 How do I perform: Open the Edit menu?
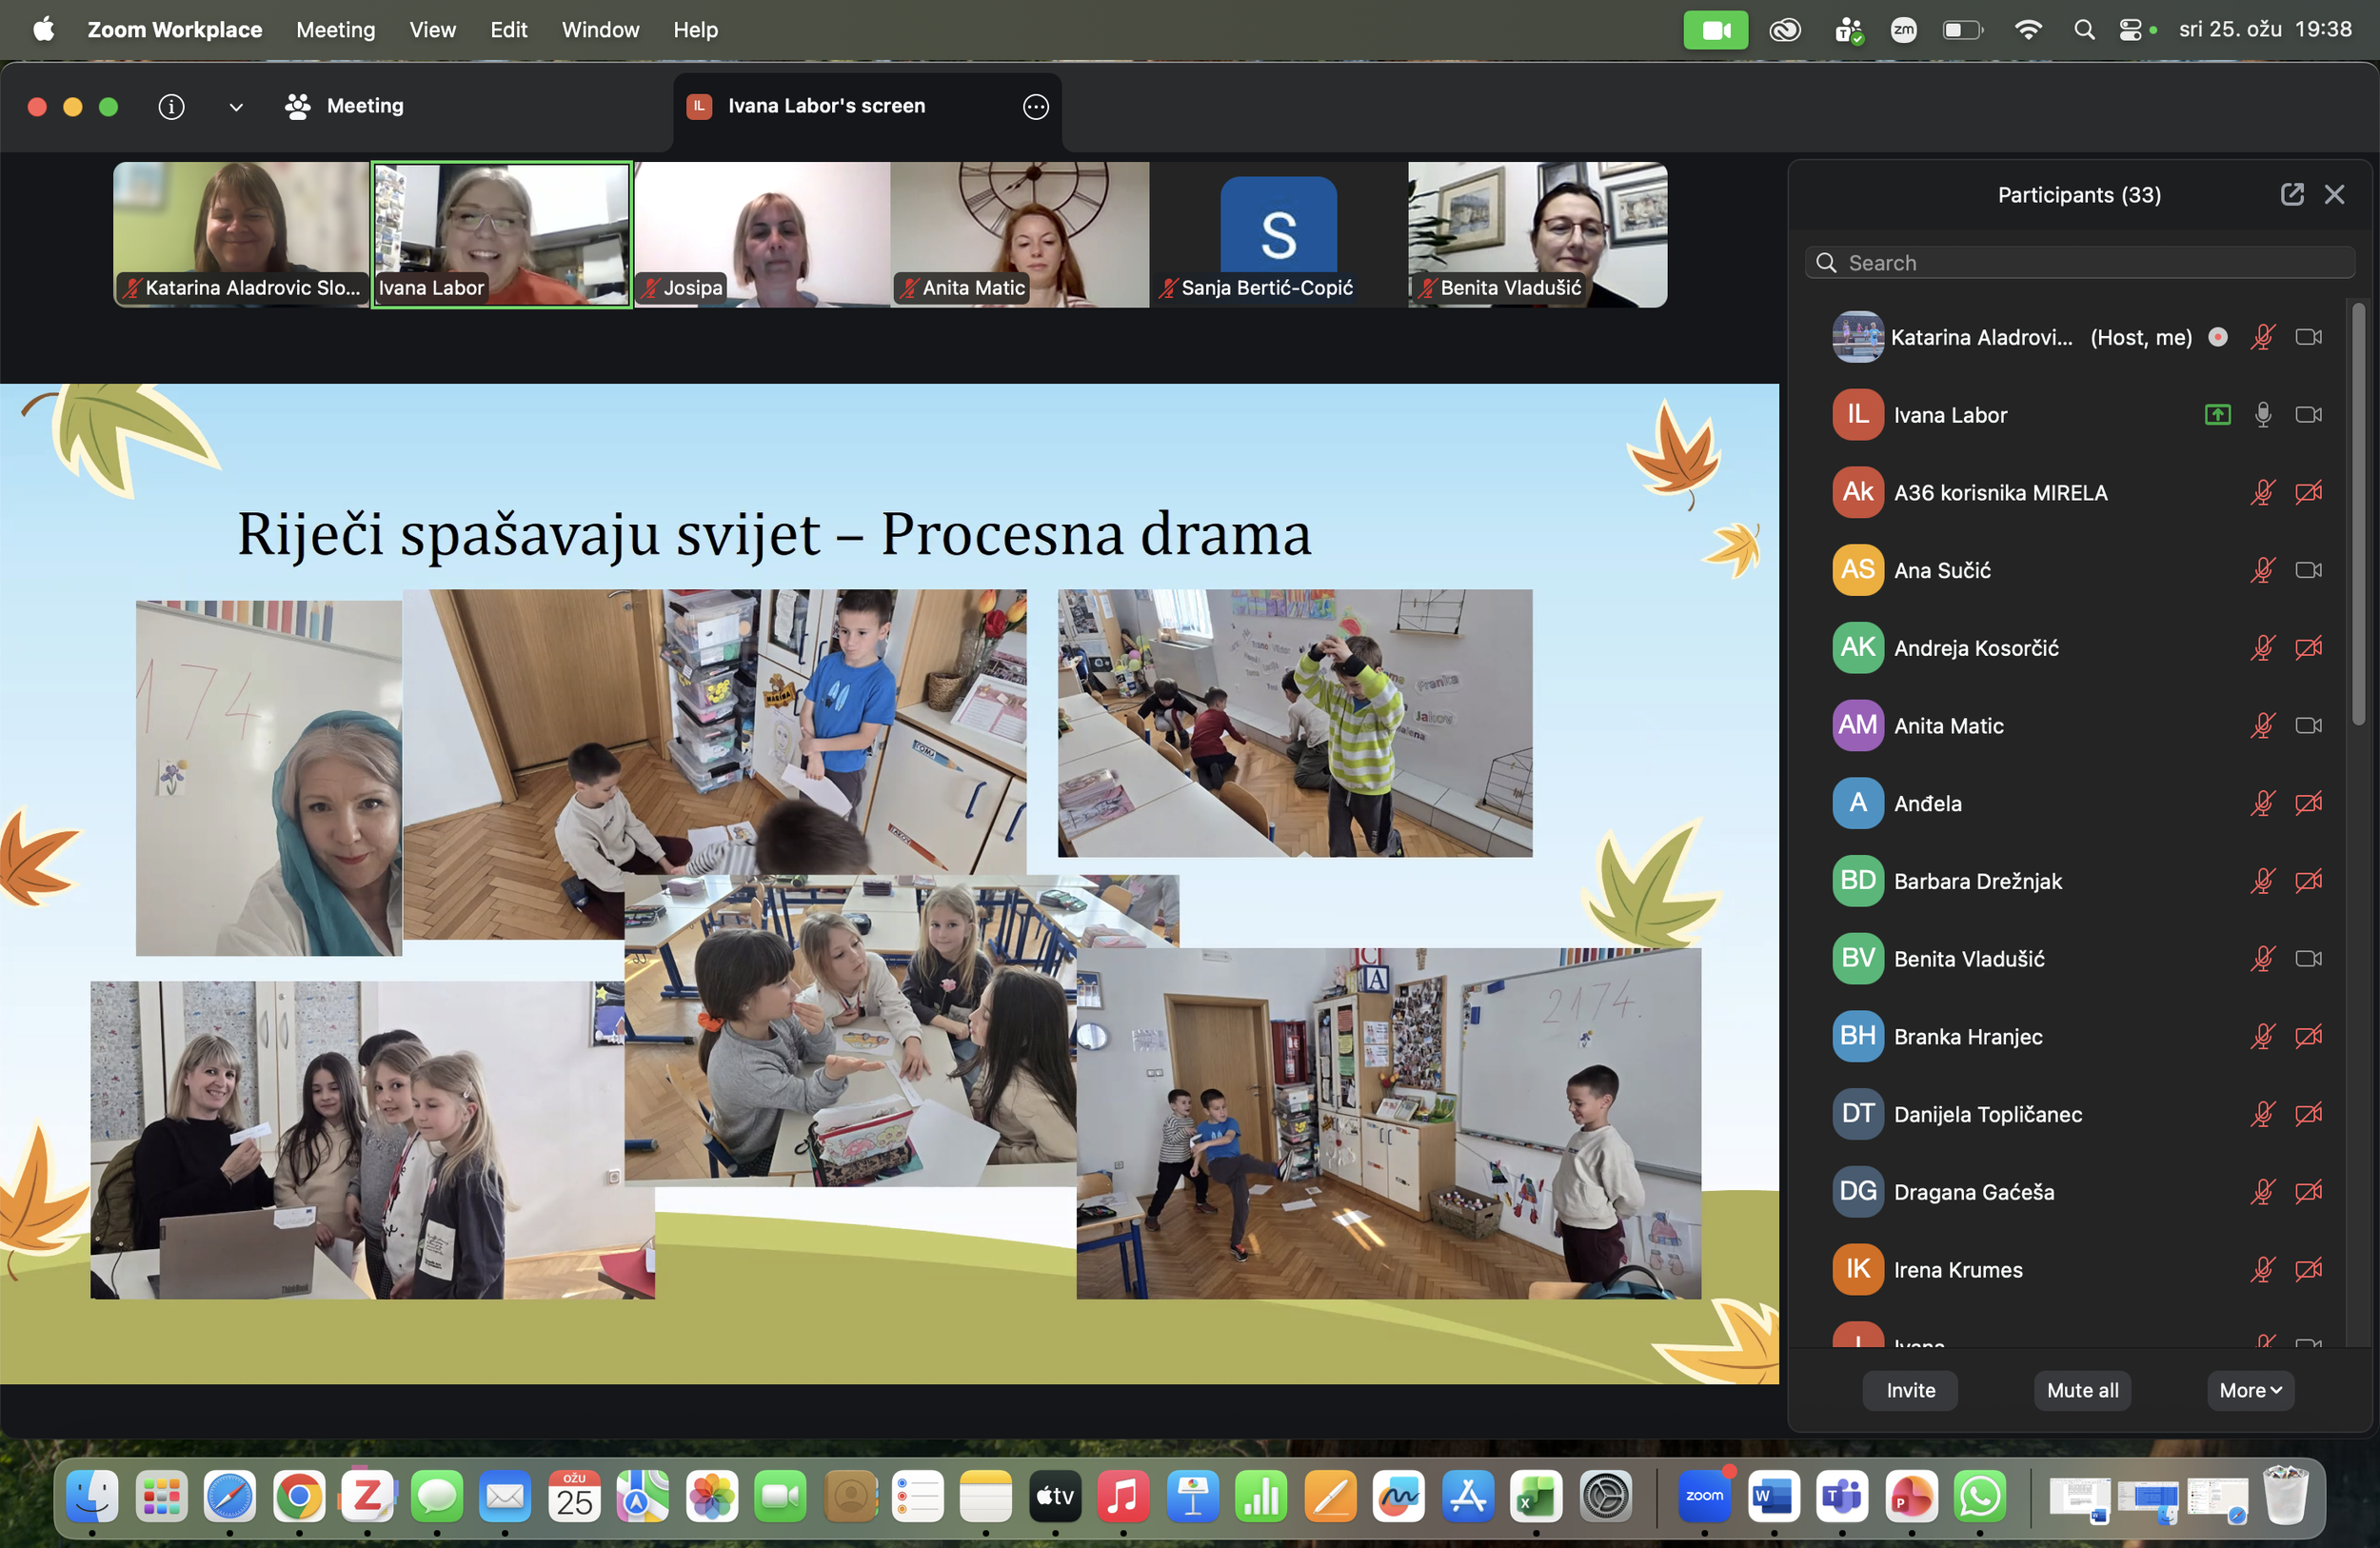pyautogui.click(x=508, y=30)
